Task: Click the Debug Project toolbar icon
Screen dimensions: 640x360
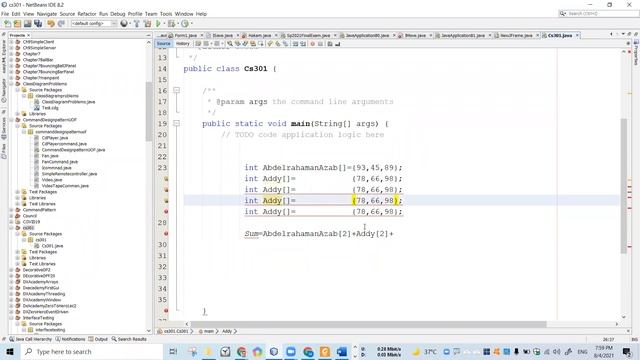Action: (171, 24)
